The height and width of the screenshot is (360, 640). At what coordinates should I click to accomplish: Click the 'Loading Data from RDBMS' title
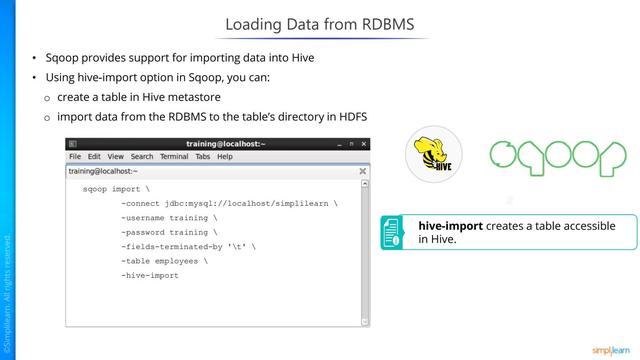(x=320, y=24)
